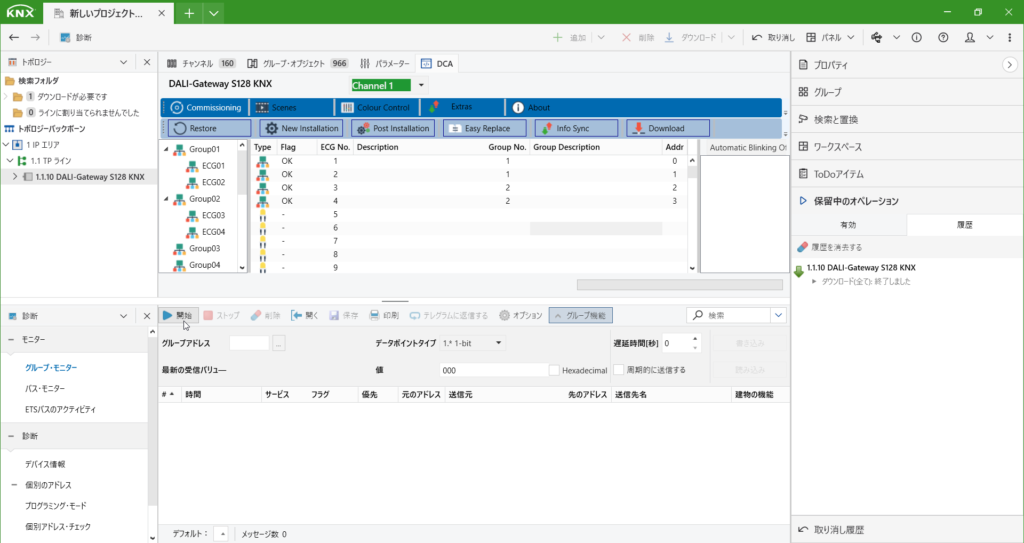Switch to the パラメーター tab
This screenshot has width=1024, height=543.
385,64
